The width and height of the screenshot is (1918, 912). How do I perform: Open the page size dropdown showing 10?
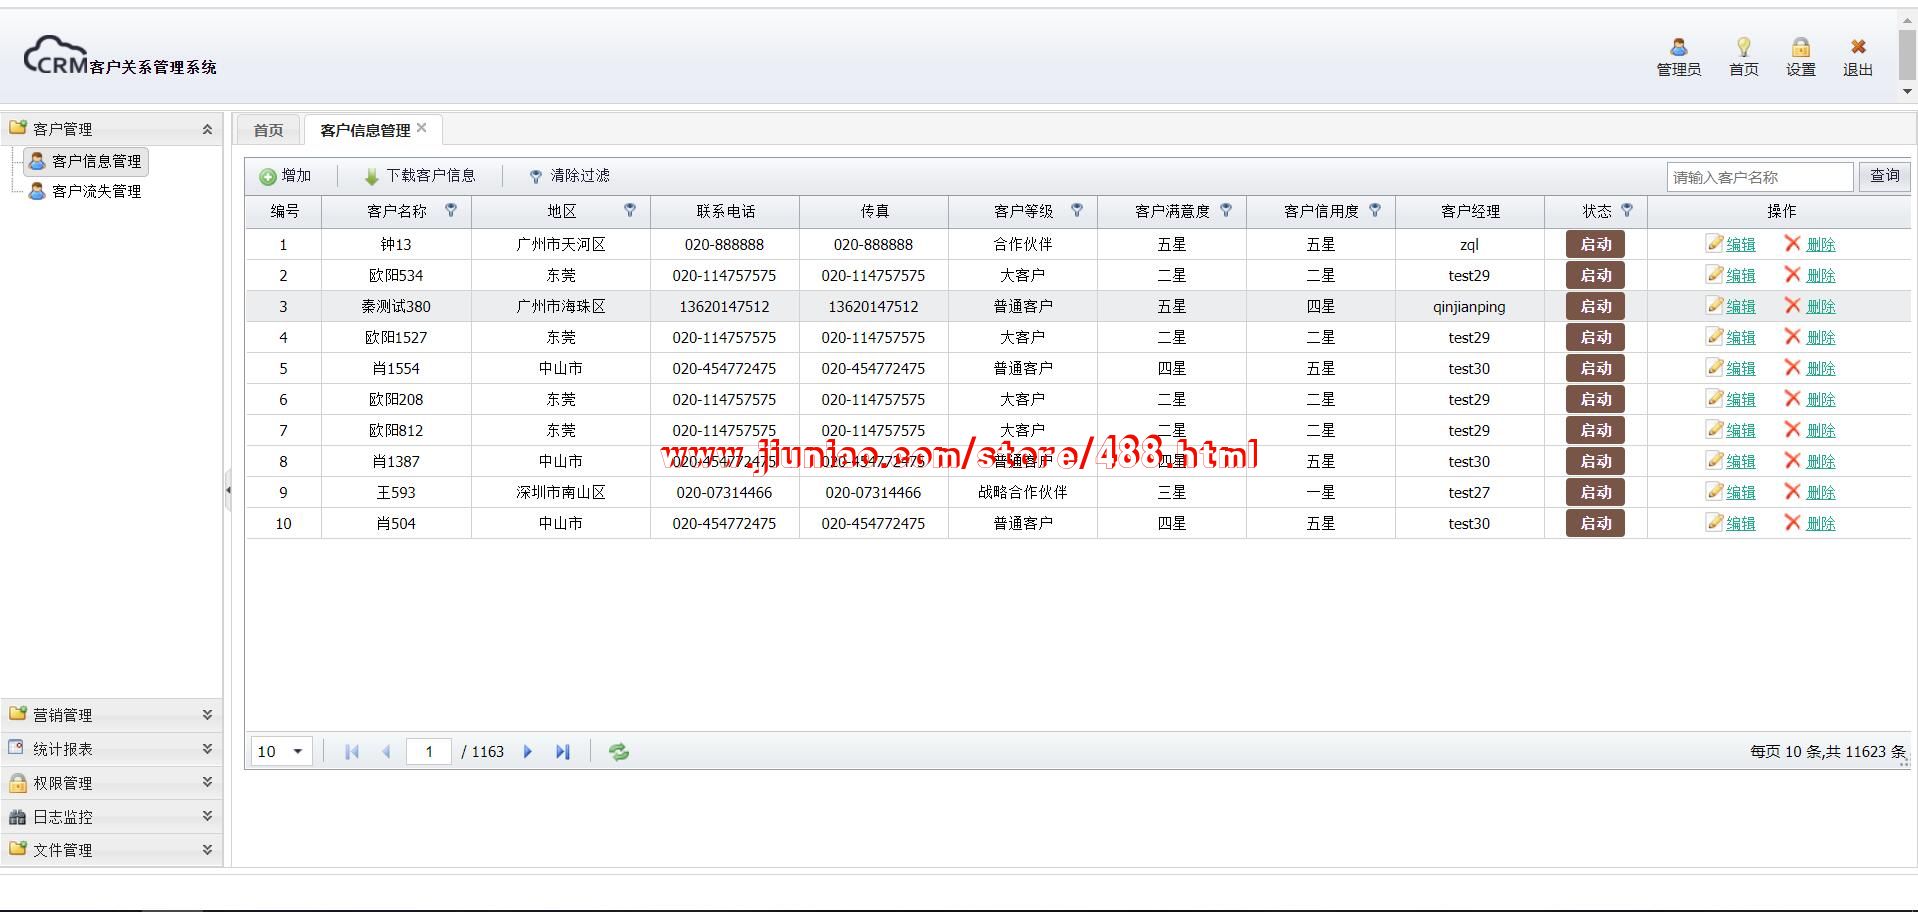point(281,752)
